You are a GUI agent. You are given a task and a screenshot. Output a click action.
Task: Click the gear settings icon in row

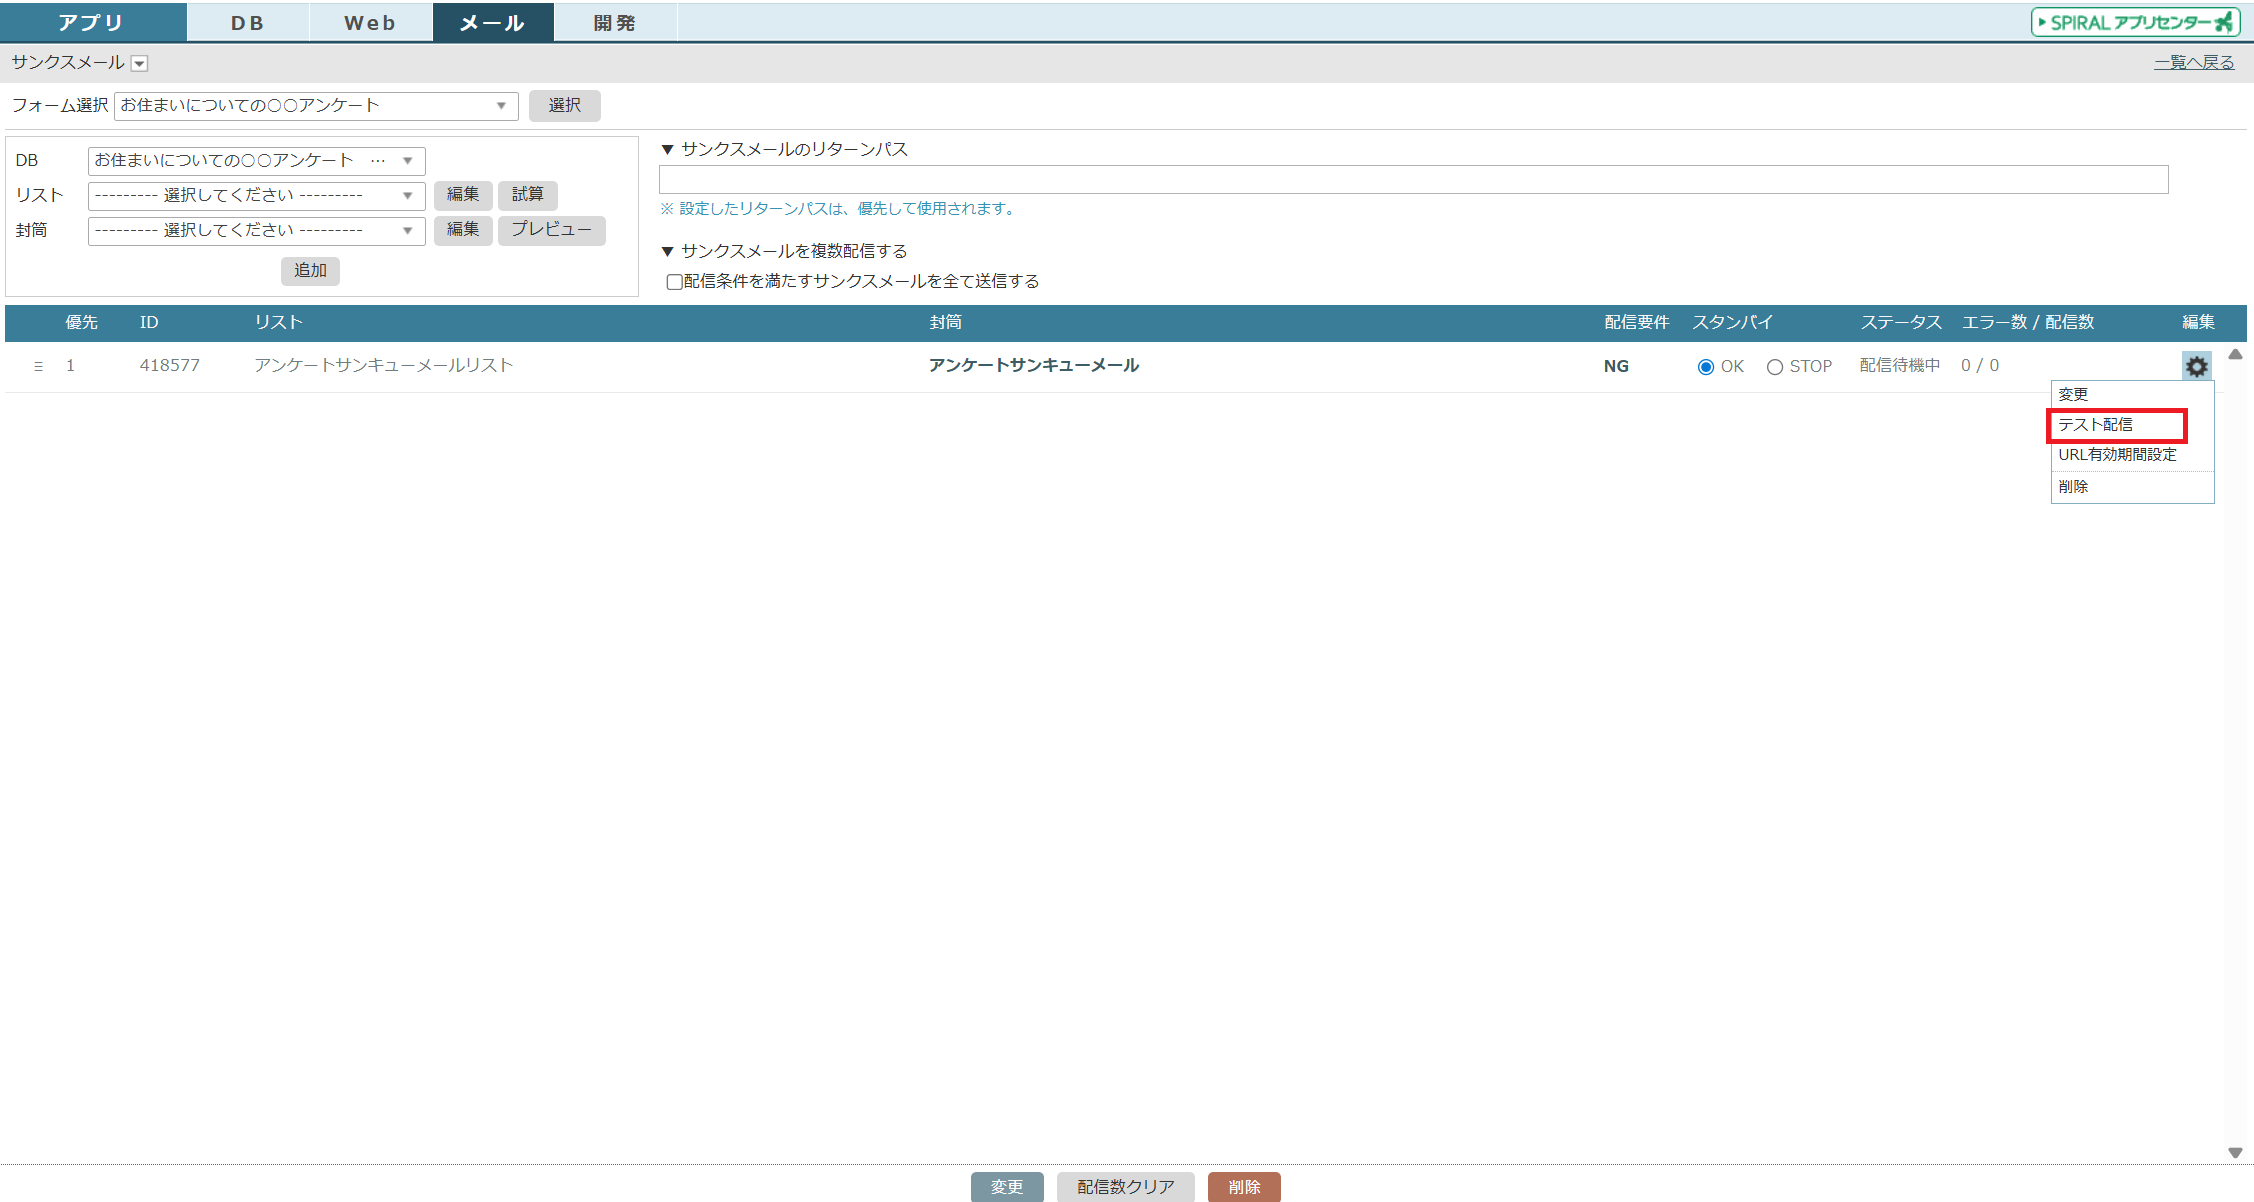click(x=2195, y=366)
